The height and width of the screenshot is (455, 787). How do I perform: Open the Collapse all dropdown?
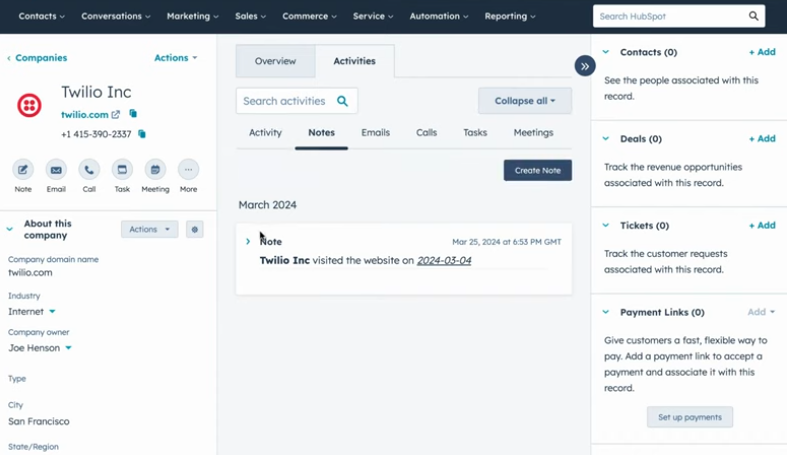click(x=524, y=101)
